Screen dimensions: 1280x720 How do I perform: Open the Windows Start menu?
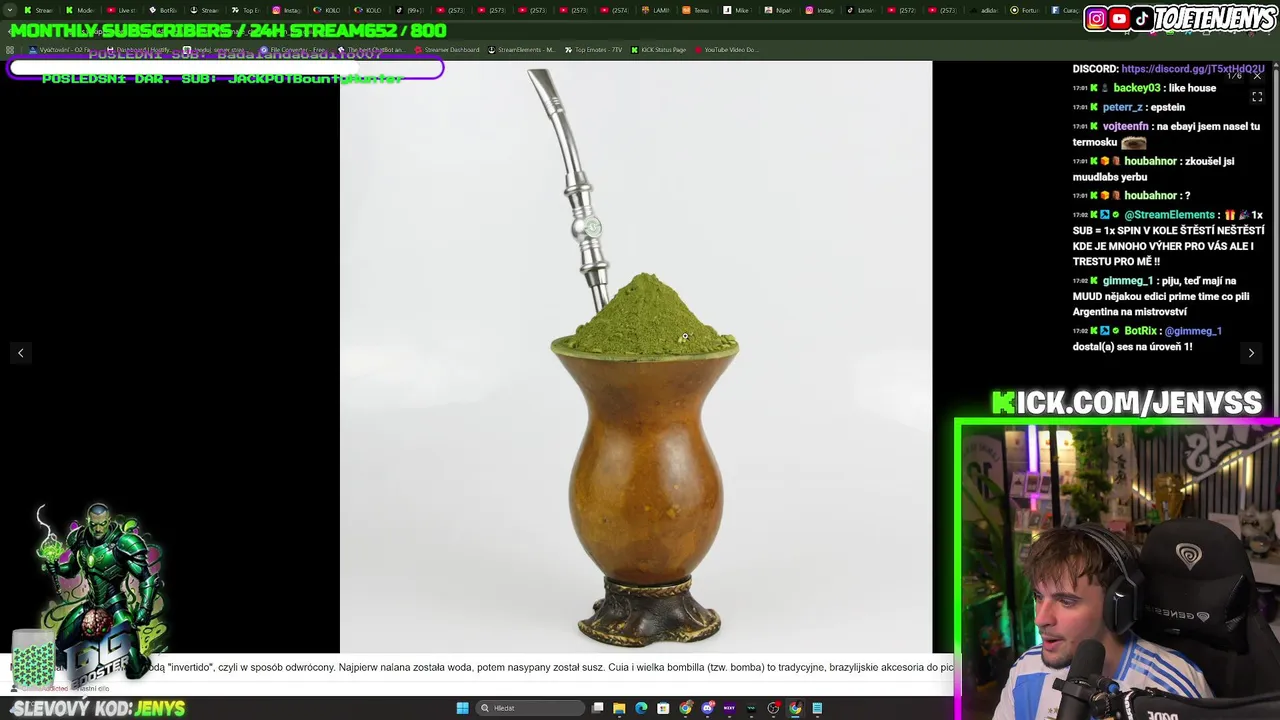point(462,708)
